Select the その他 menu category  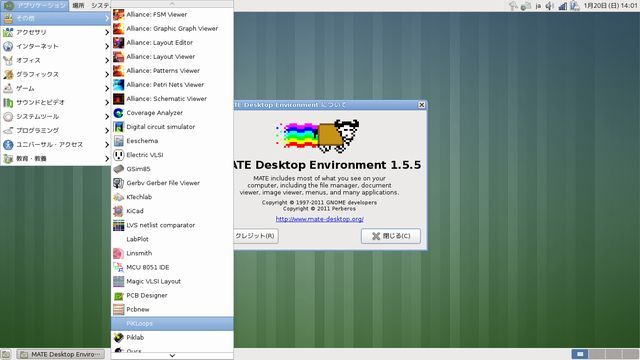click(56, 18)
